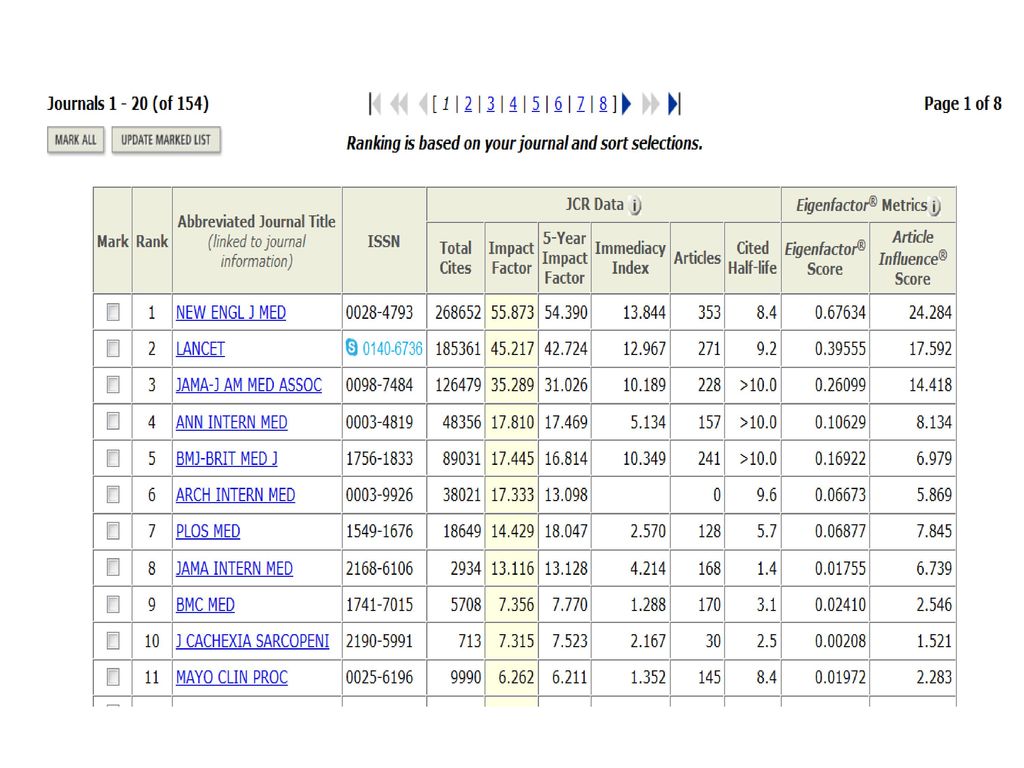Go to page 4 link

point(513,104)
